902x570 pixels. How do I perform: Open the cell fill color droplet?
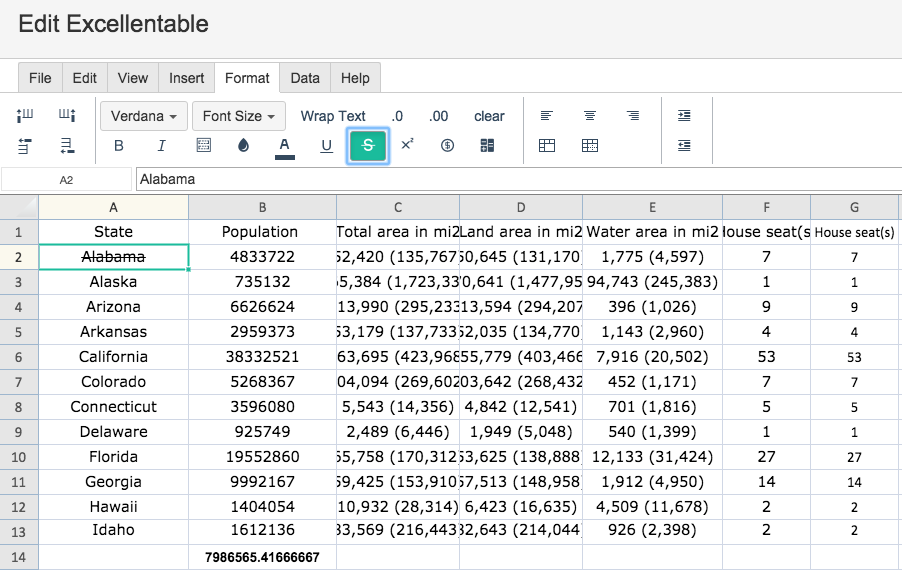point(243,146)
